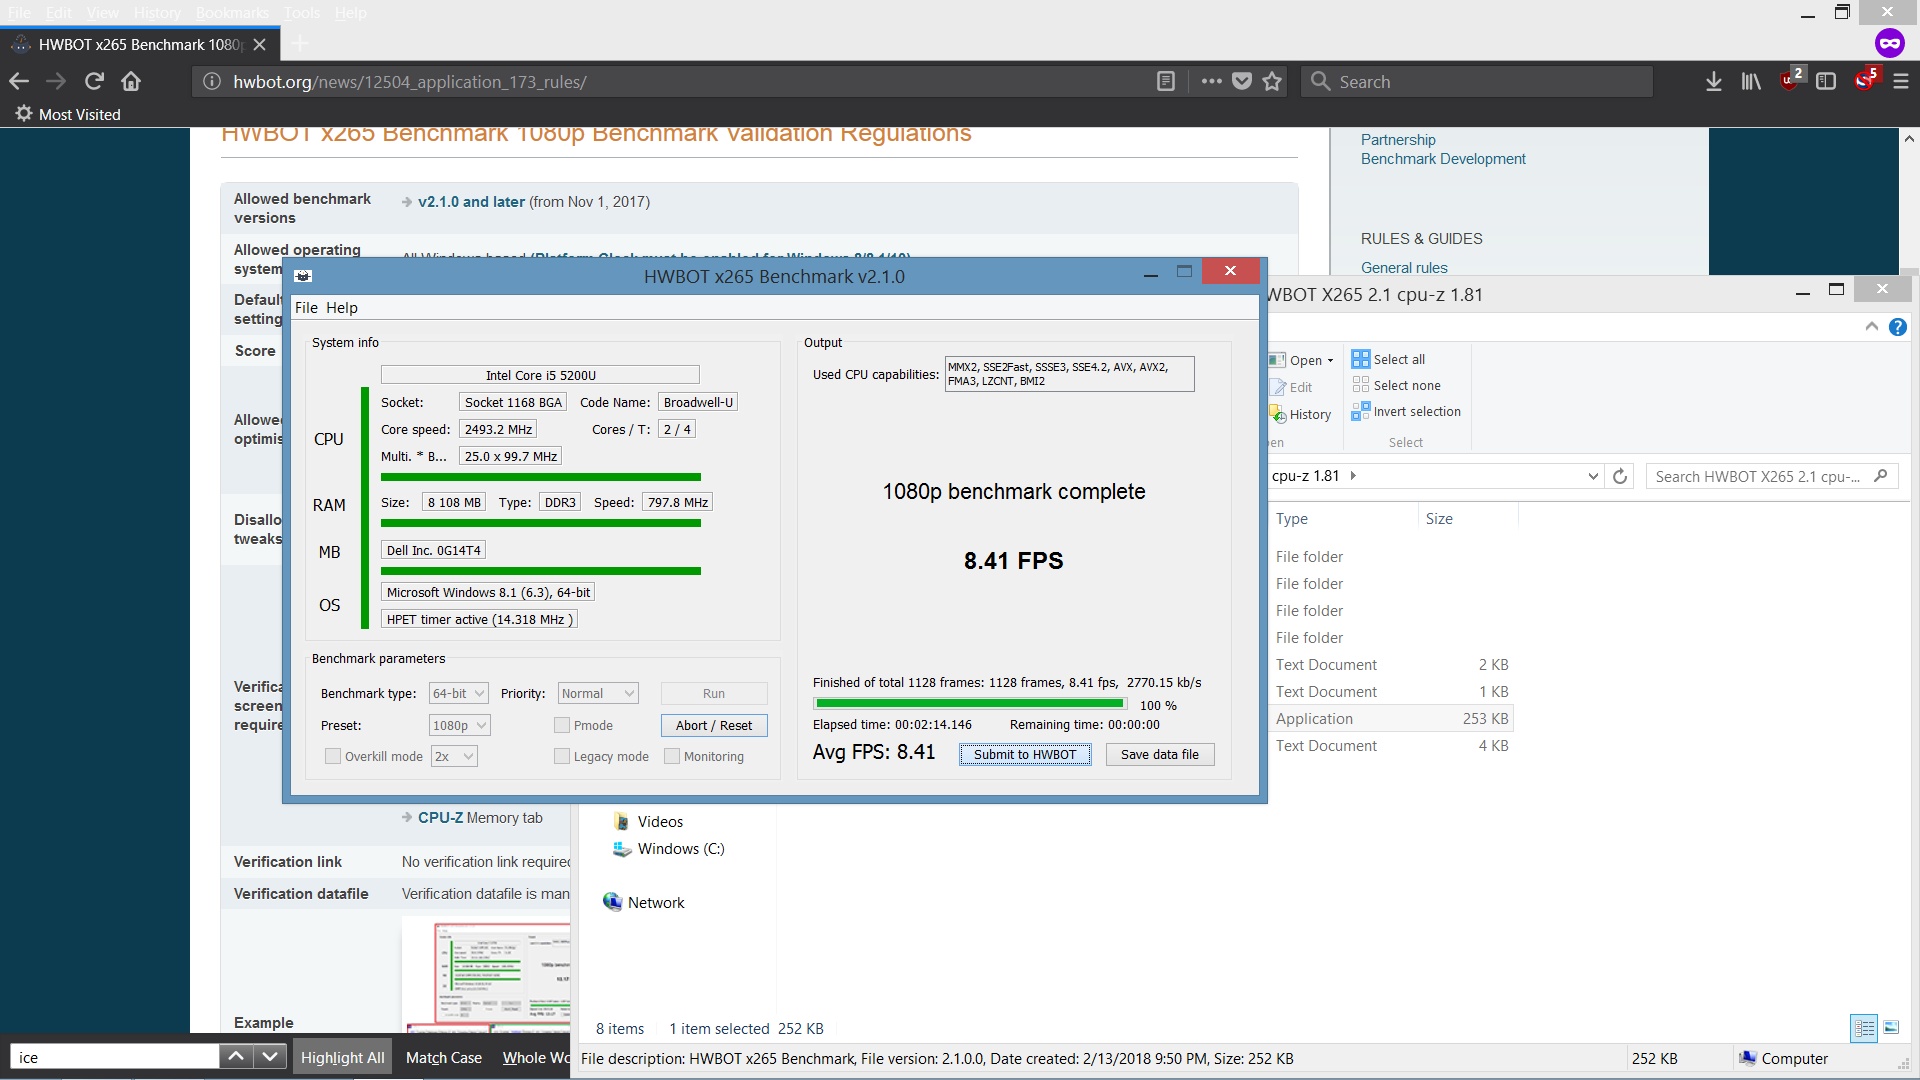Enable Legacy mode checkbox
The image size is (1920, 1080).
point(562,756)
